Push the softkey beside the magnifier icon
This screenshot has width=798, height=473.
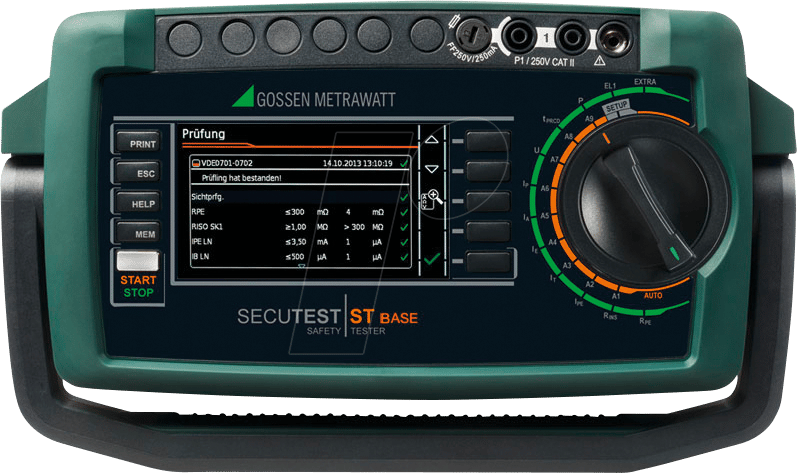pyautogui.click(x=488, y=201)
